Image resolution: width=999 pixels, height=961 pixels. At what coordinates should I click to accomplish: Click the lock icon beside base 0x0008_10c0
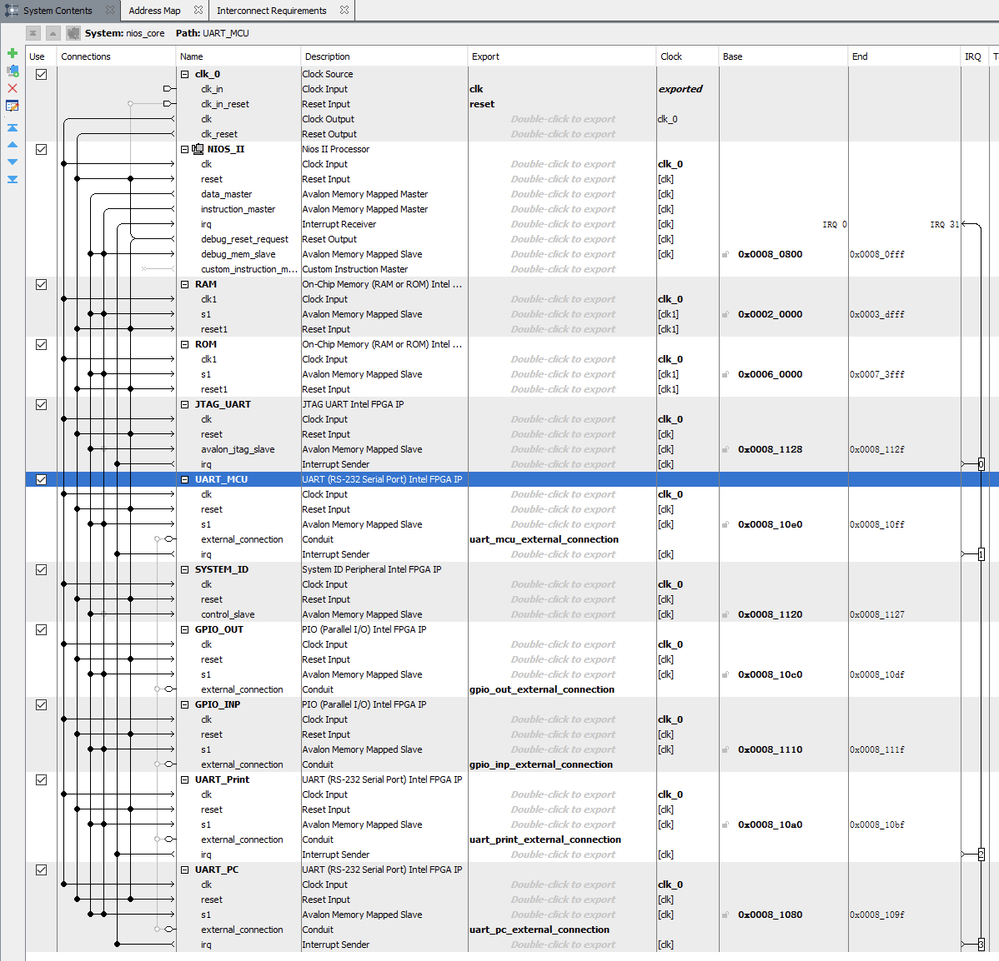(x=725, y=674)
